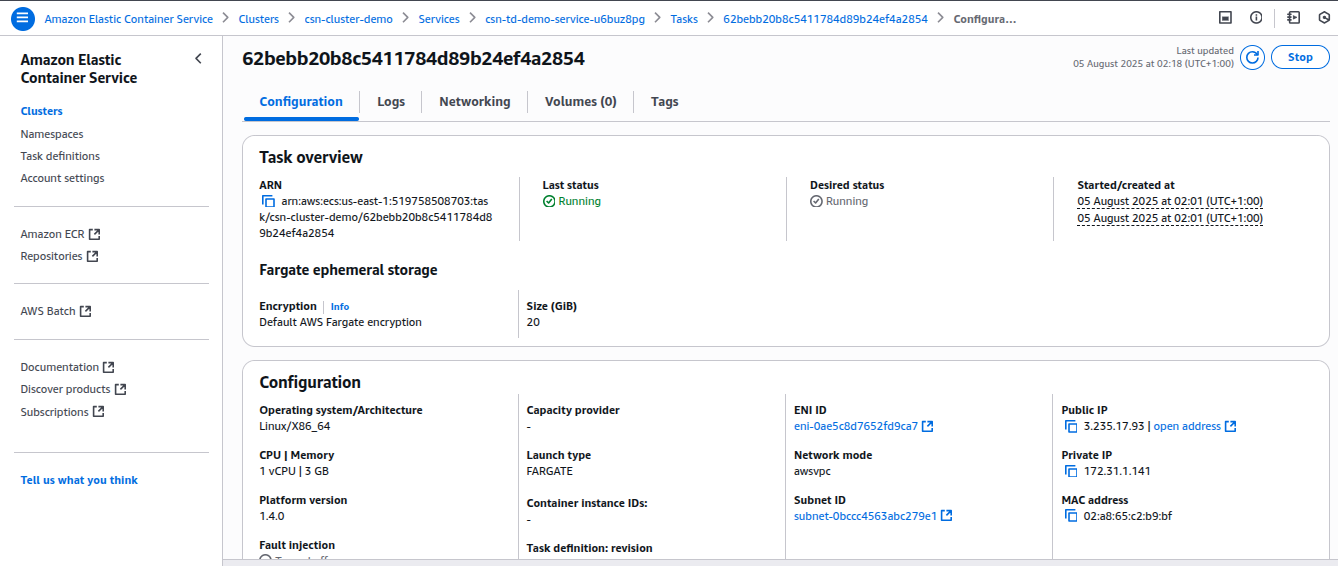The height and width of the screenshot is (566, 1338).
Task: Open Account settings in the sidebar
Action: point(62,178)
